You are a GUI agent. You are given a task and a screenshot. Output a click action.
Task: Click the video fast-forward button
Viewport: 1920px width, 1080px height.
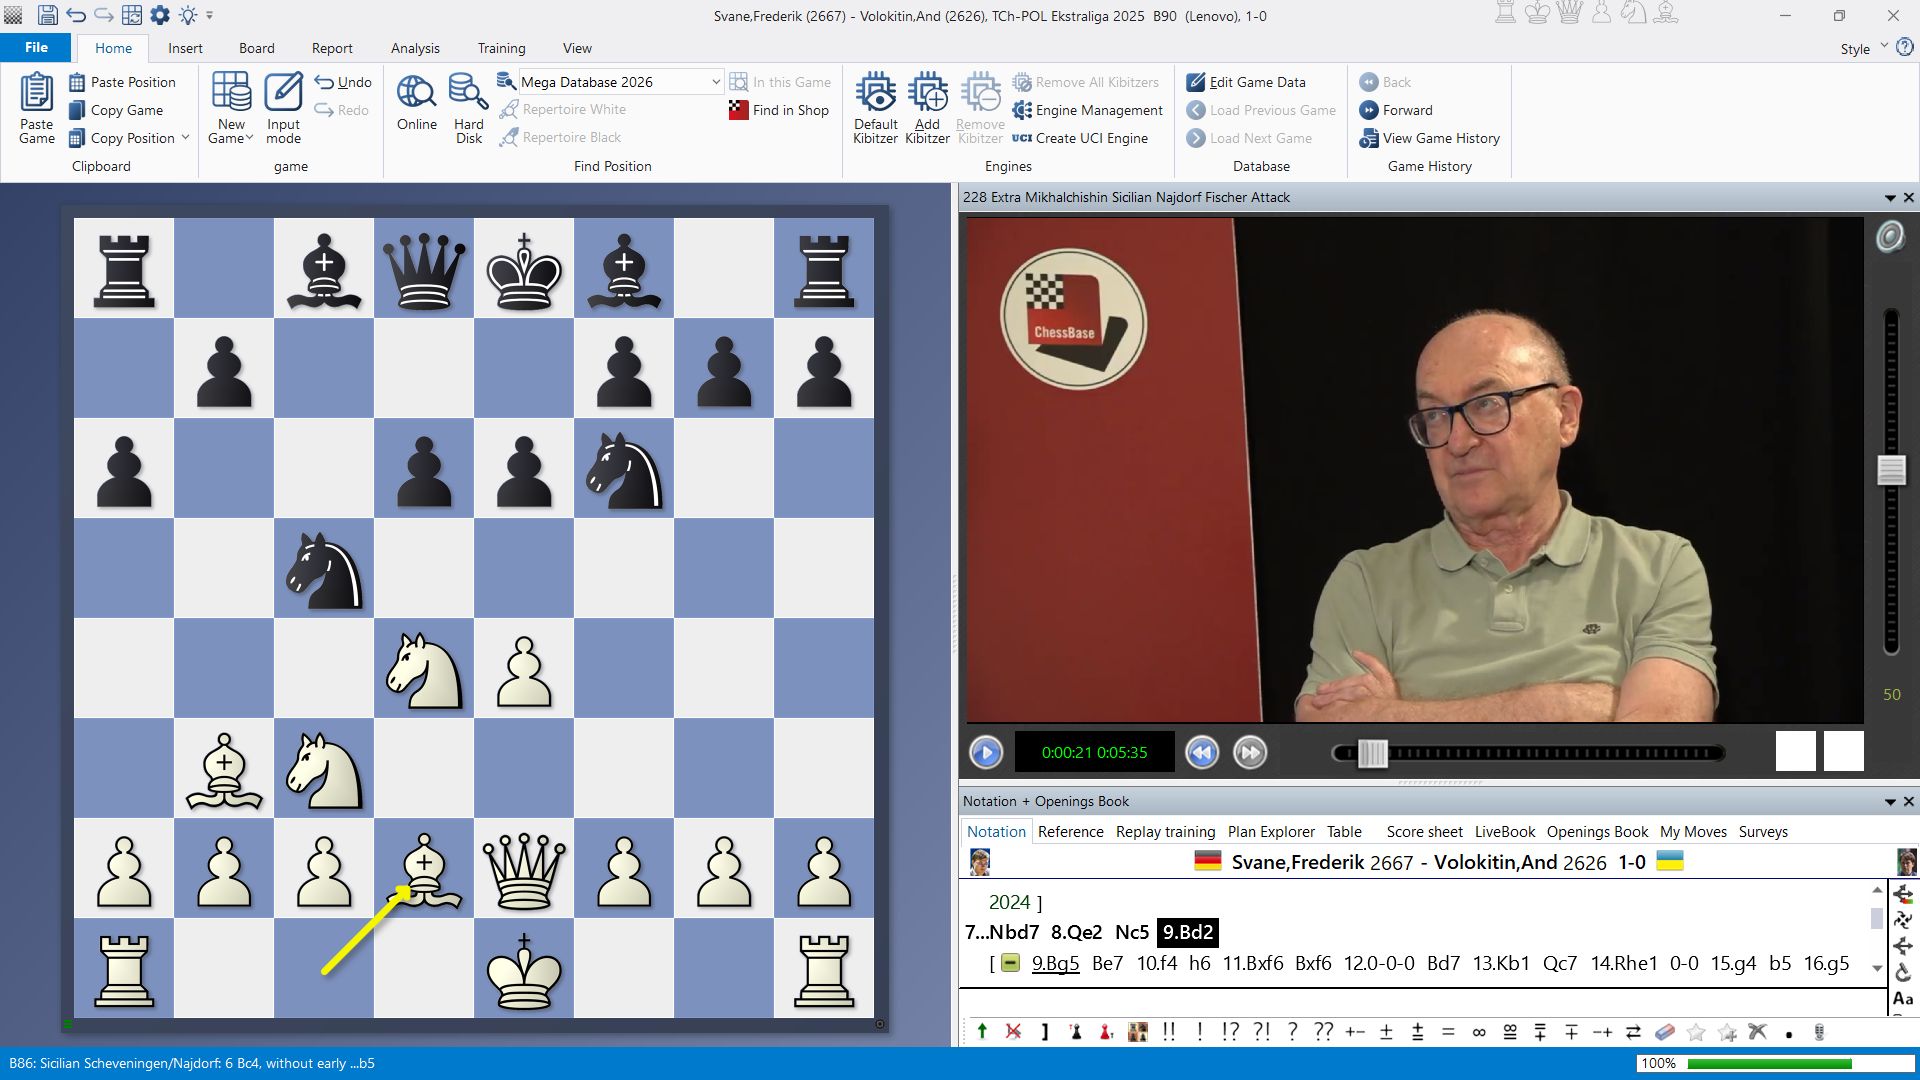1250,752
